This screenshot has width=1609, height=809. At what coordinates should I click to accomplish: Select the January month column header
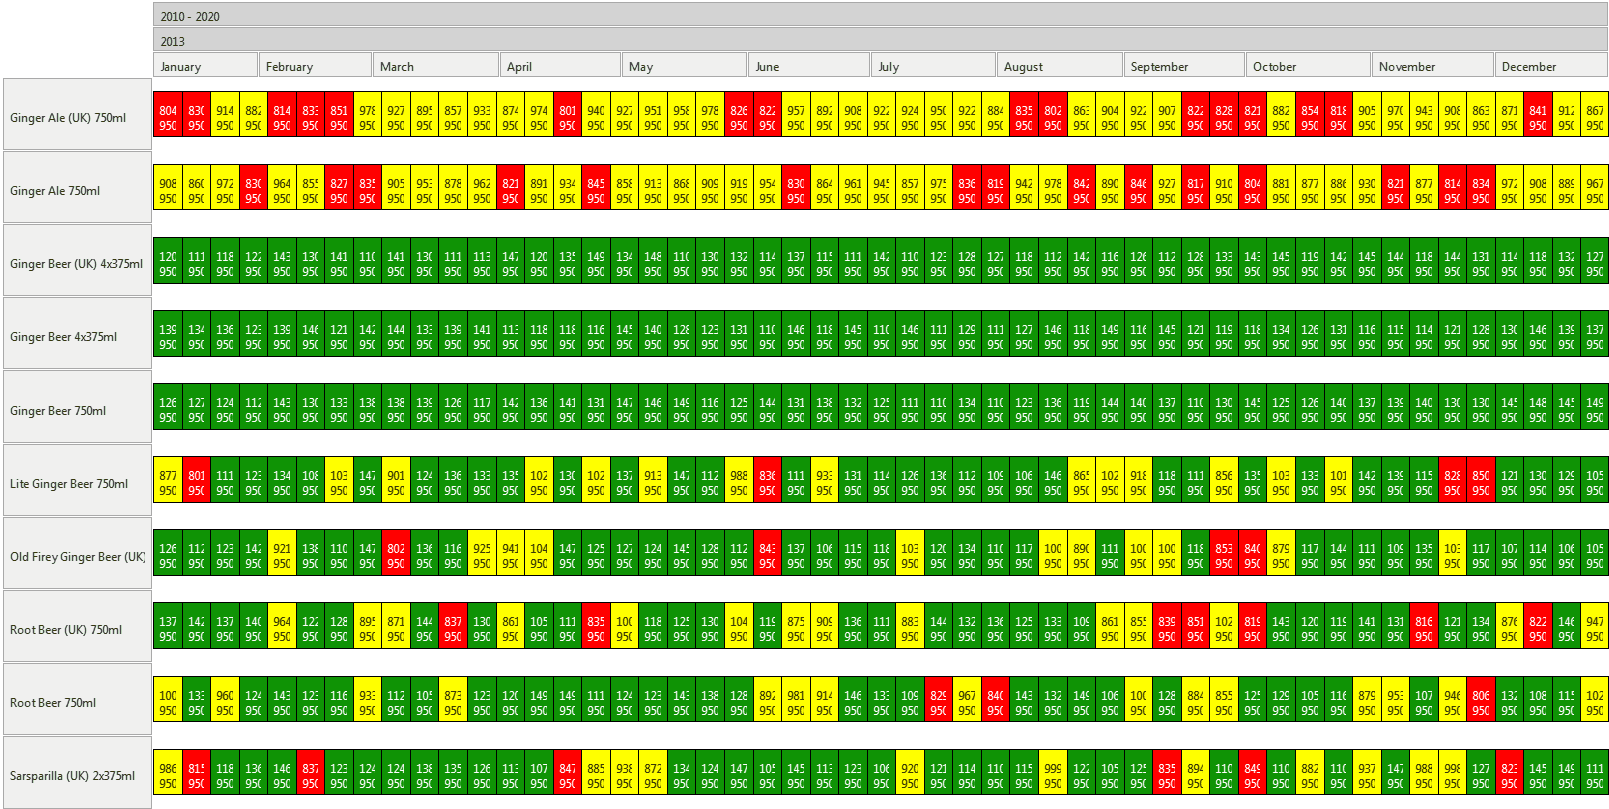coord(205,66)
